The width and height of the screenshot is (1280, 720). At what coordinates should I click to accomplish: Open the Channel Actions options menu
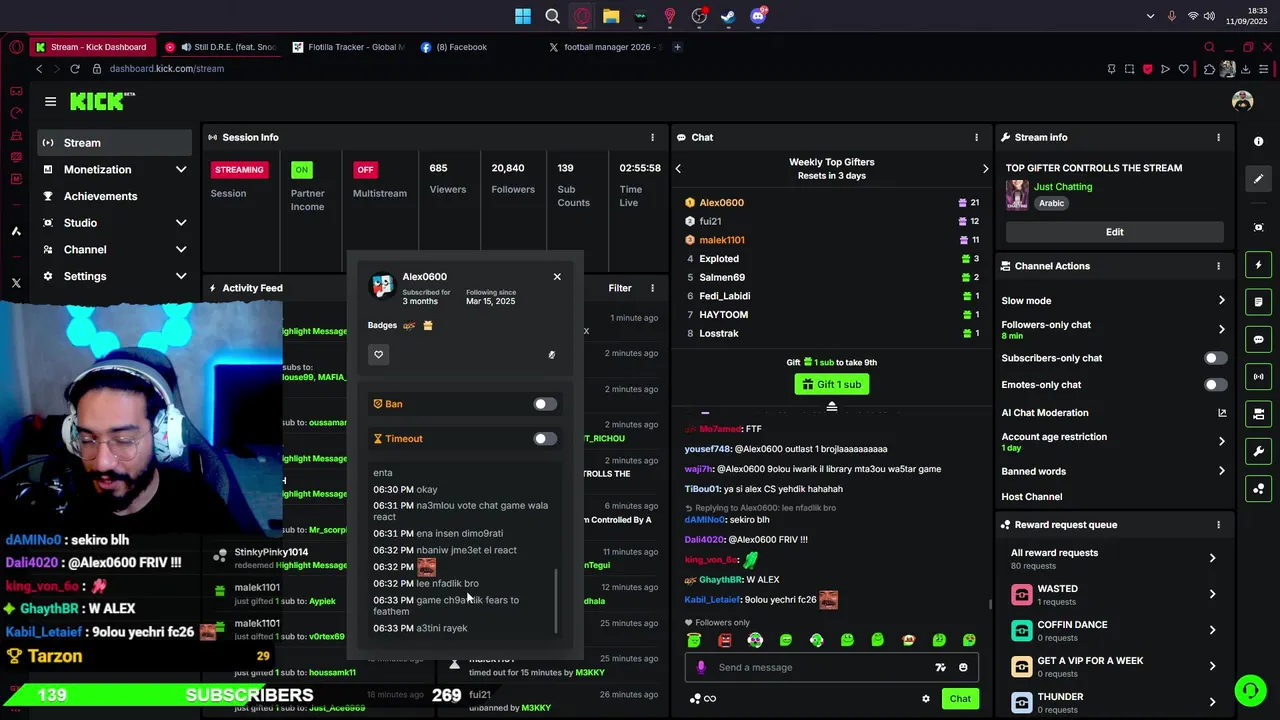point(1218,266)
